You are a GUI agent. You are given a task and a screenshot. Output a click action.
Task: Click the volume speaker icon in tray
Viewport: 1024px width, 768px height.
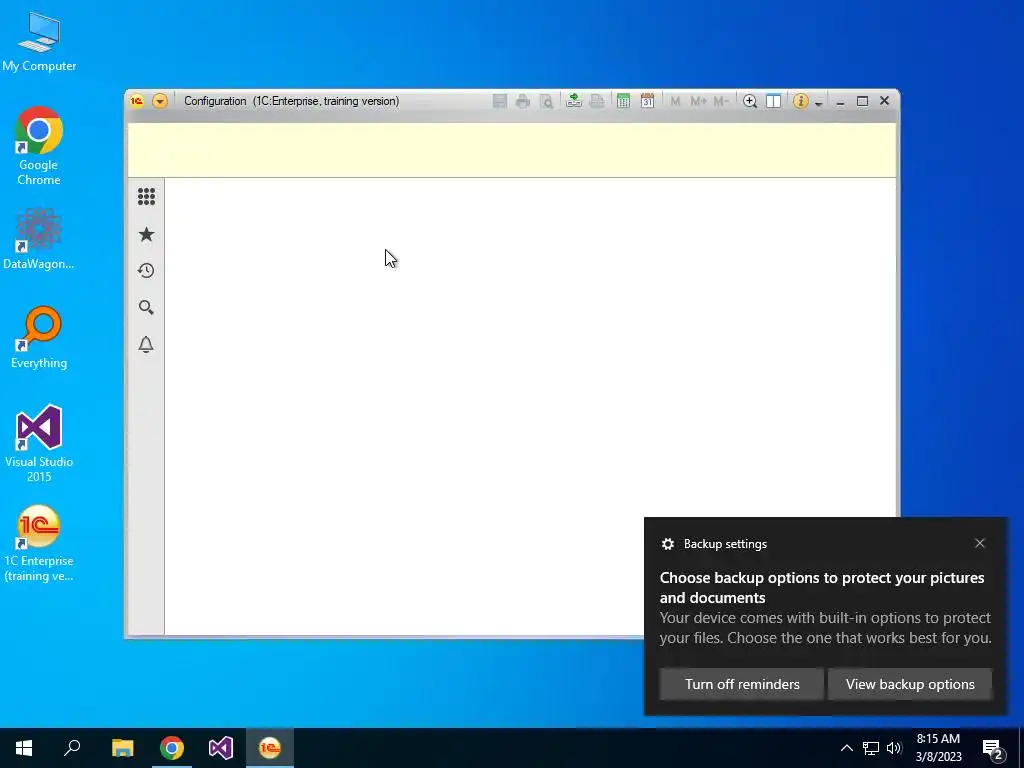pyautogui.click(x=894, y=748)
